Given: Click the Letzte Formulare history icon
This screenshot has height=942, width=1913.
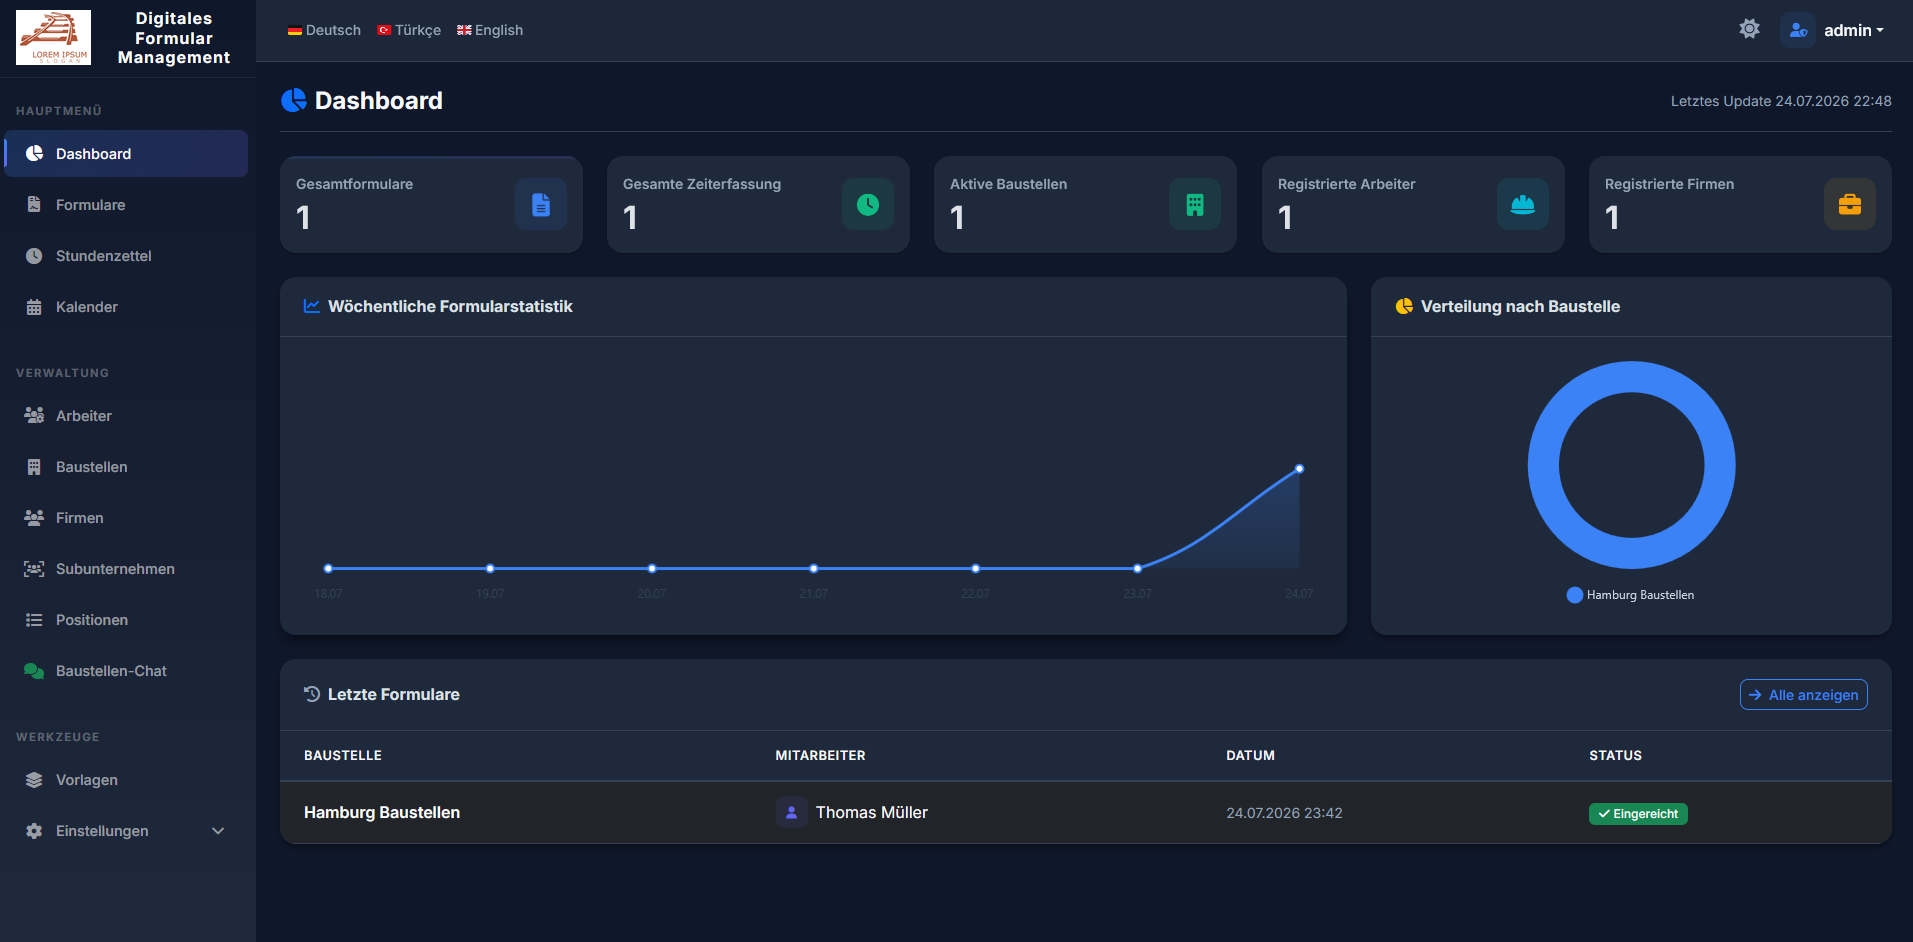Looking at the screenshot, I should click(x=312, y=693).
